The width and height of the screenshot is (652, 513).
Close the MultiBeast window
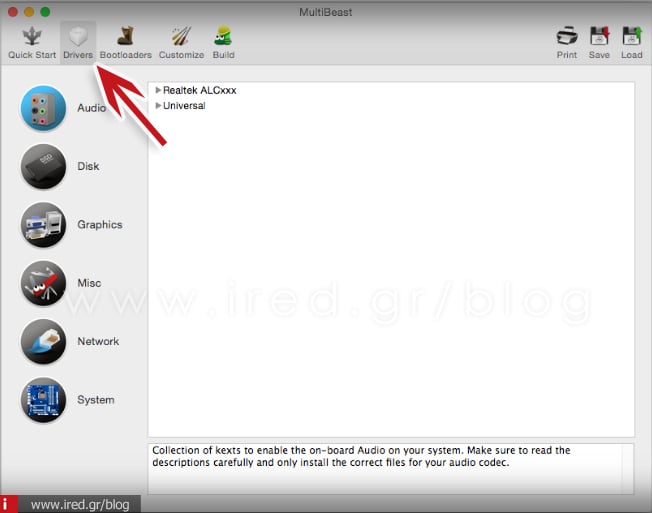pos(13,12)
